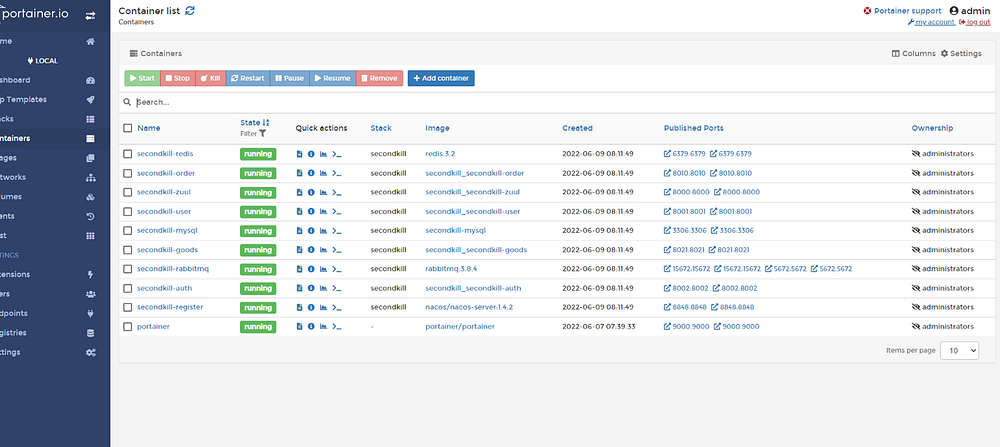Open the Items per page dropdown
1000x447 pixels.
959,350
